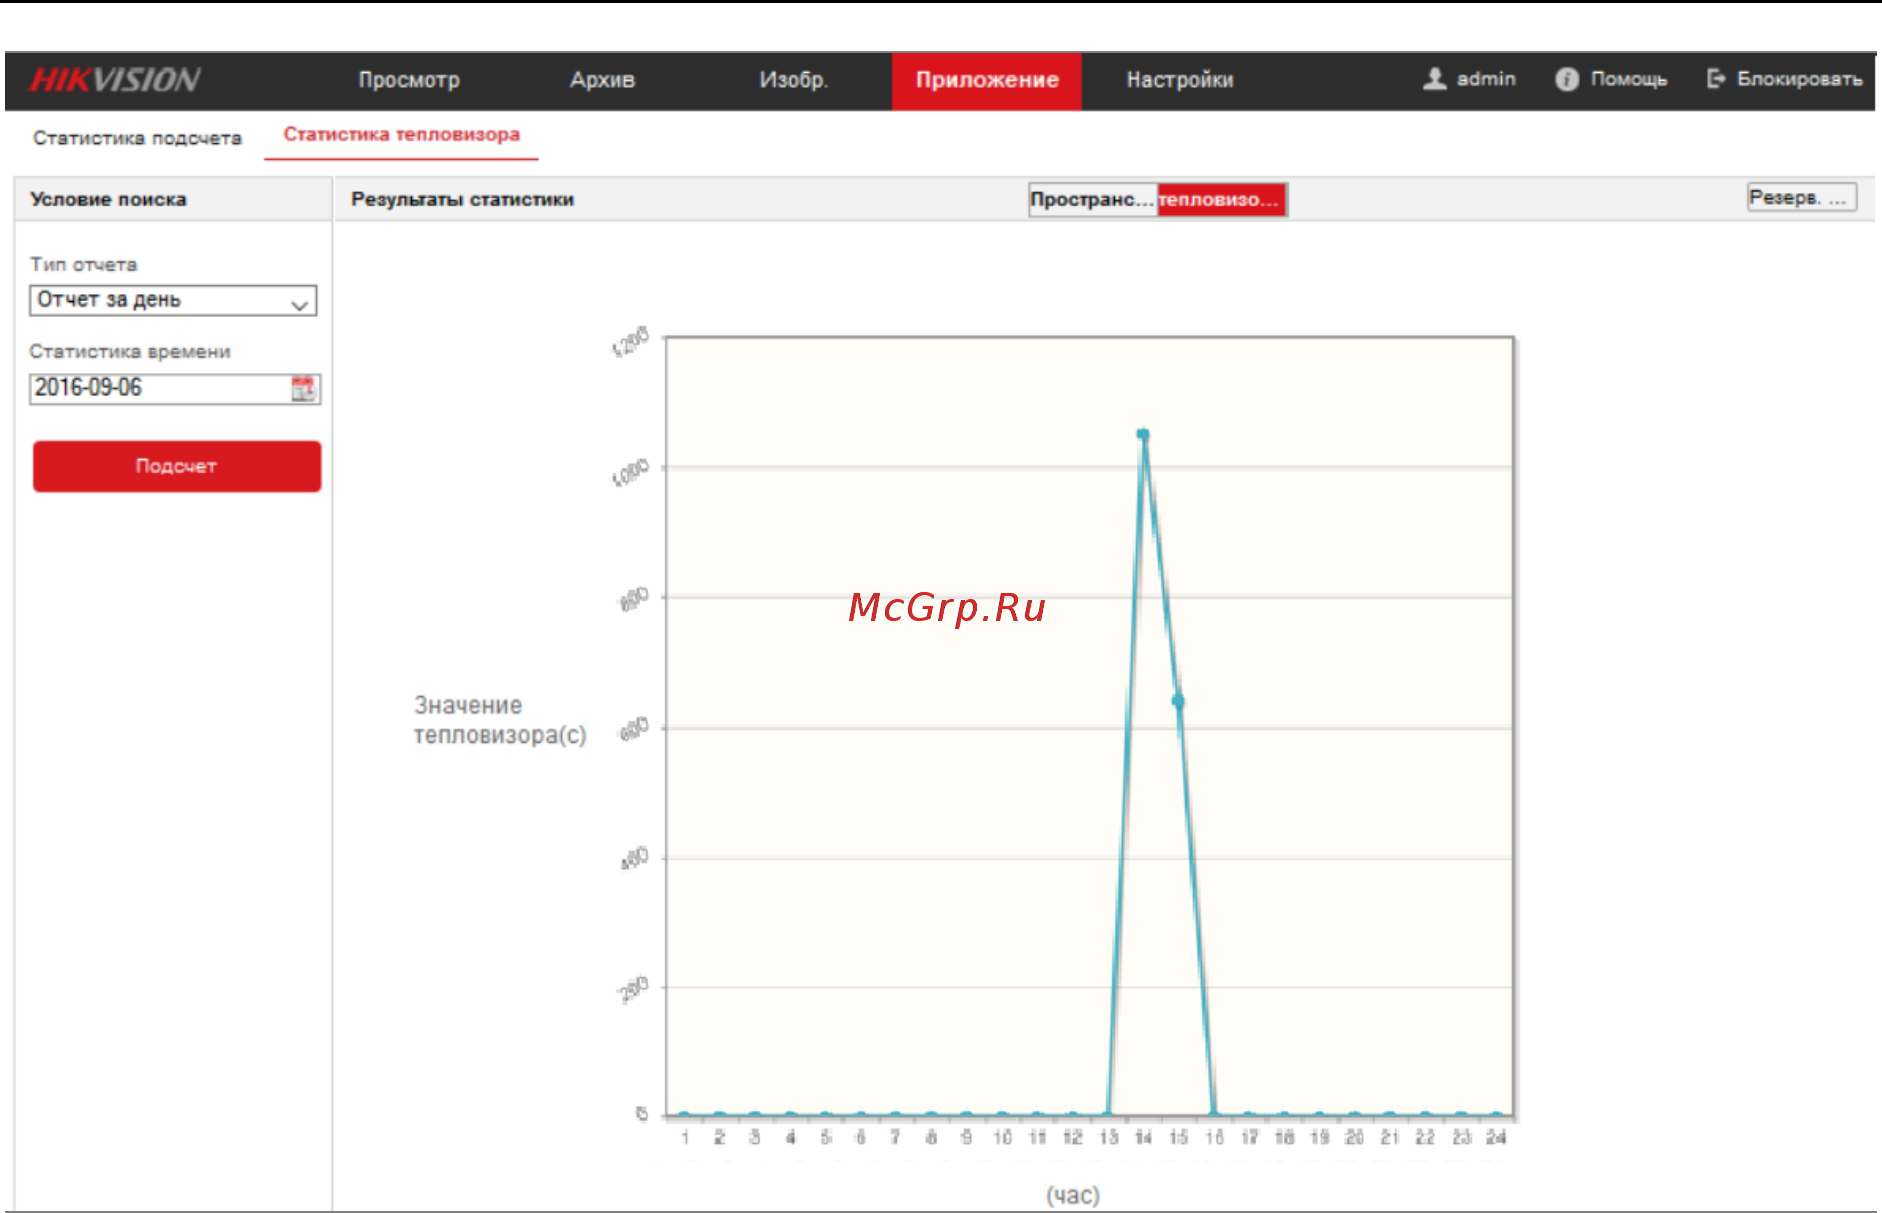Click the Помощь info icon
1882x1213 pixels.
[1567, 79]
